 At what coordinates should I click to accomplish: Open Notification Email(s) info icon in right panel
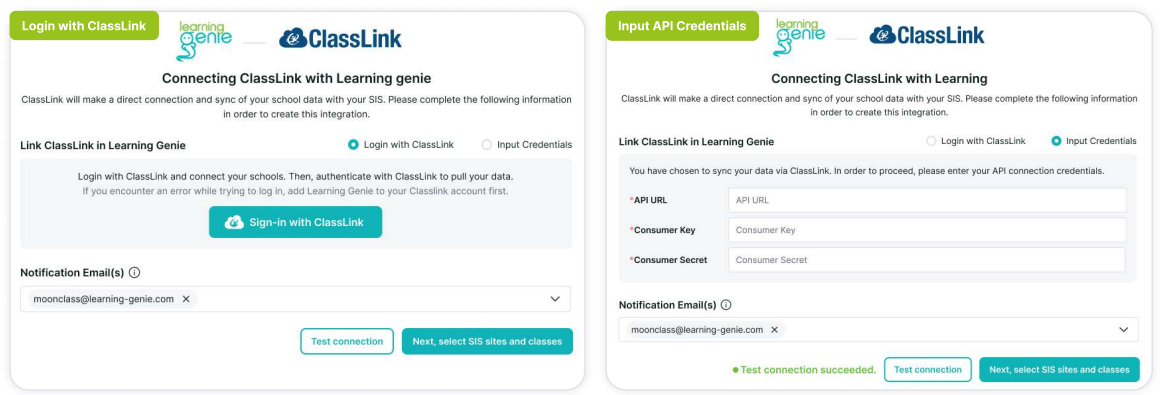726,305
